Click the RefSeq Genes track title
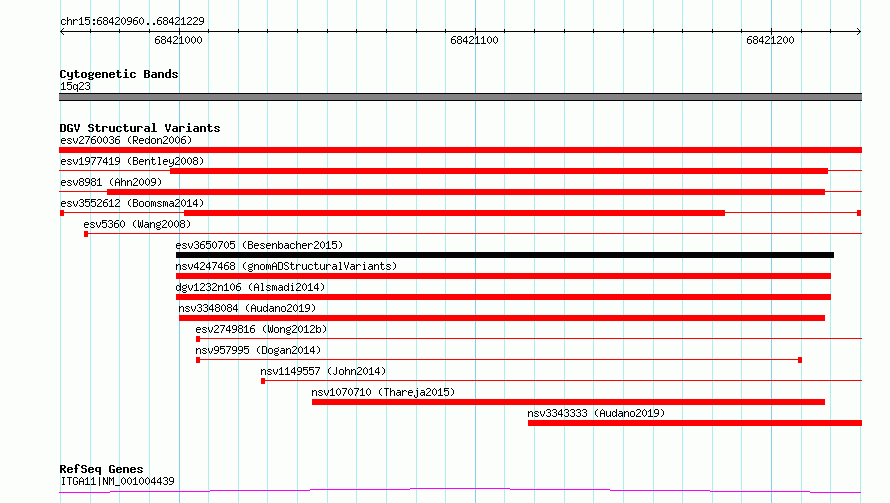Viewport: 890px width, 503px height. pyautogui.click(x=101, y=469)
